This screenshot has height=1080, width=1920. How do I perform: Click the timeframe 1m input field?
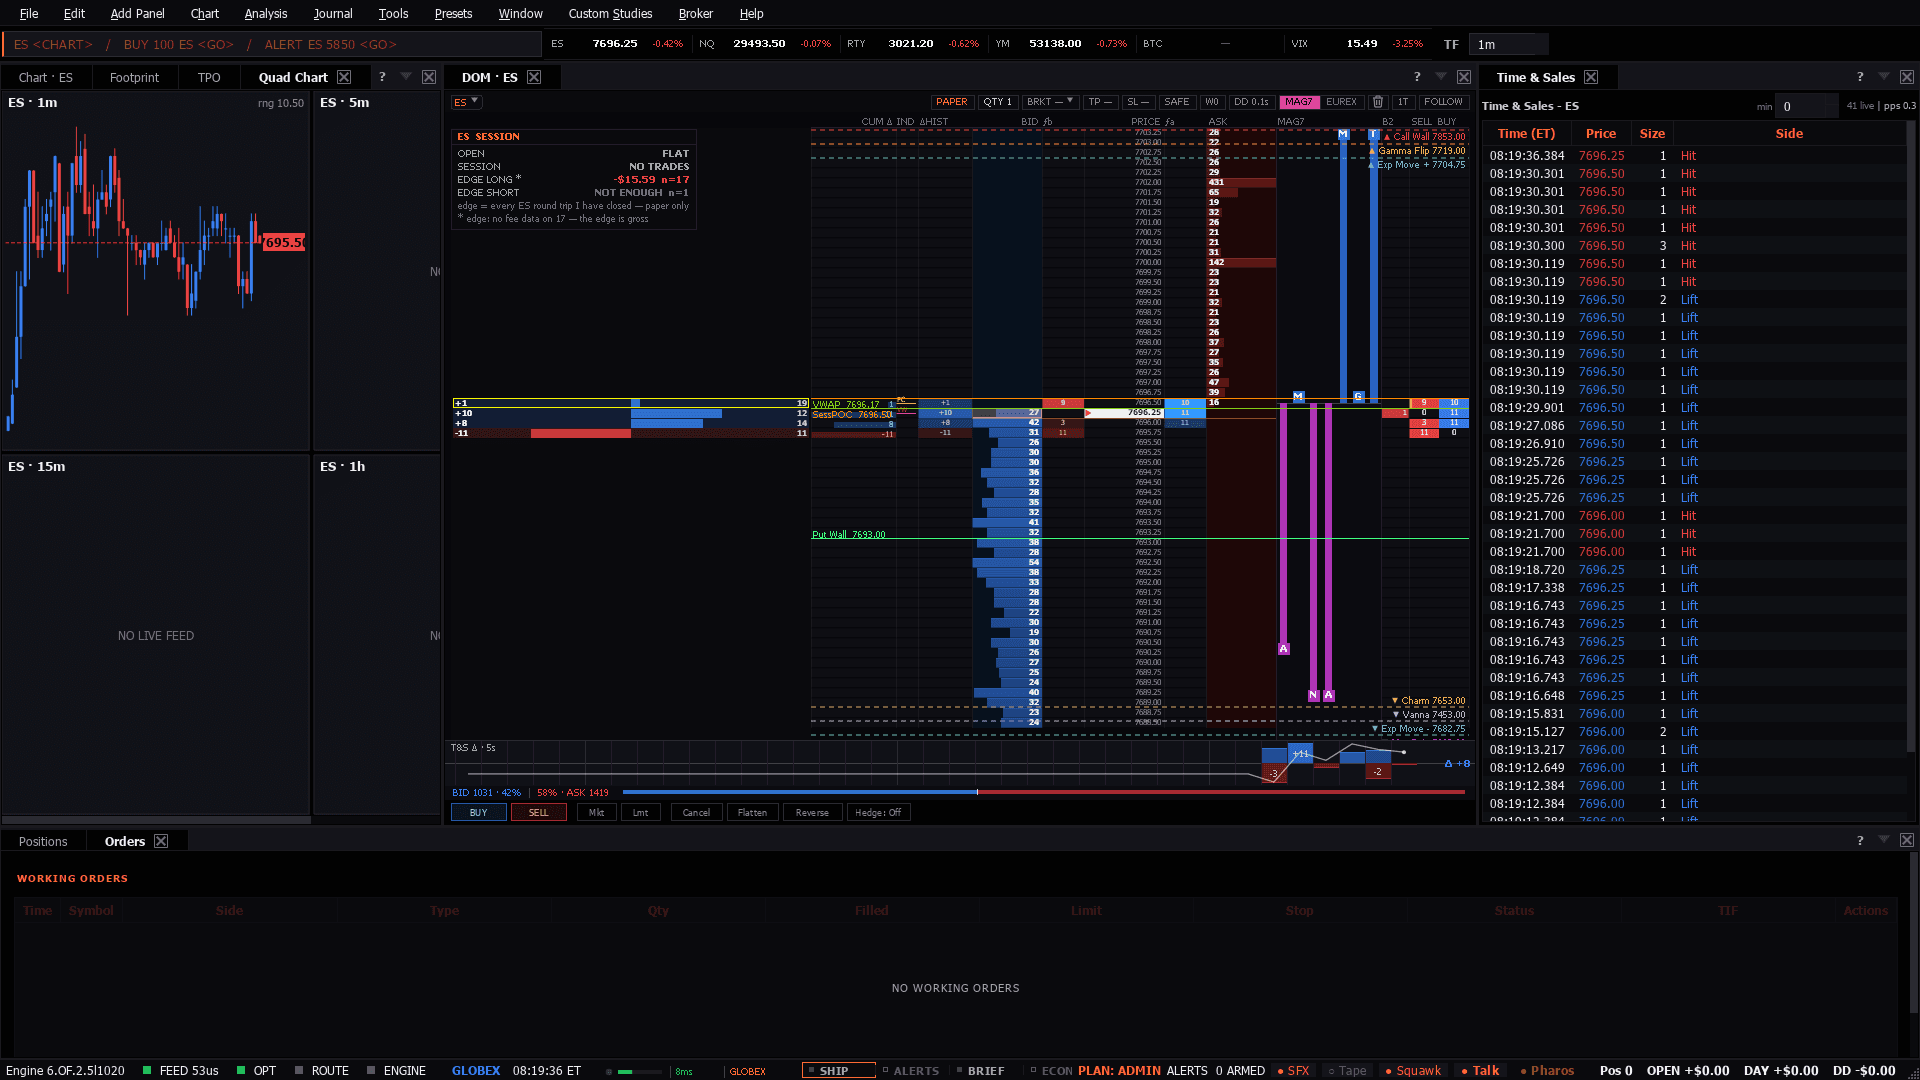coord(1508,44)
